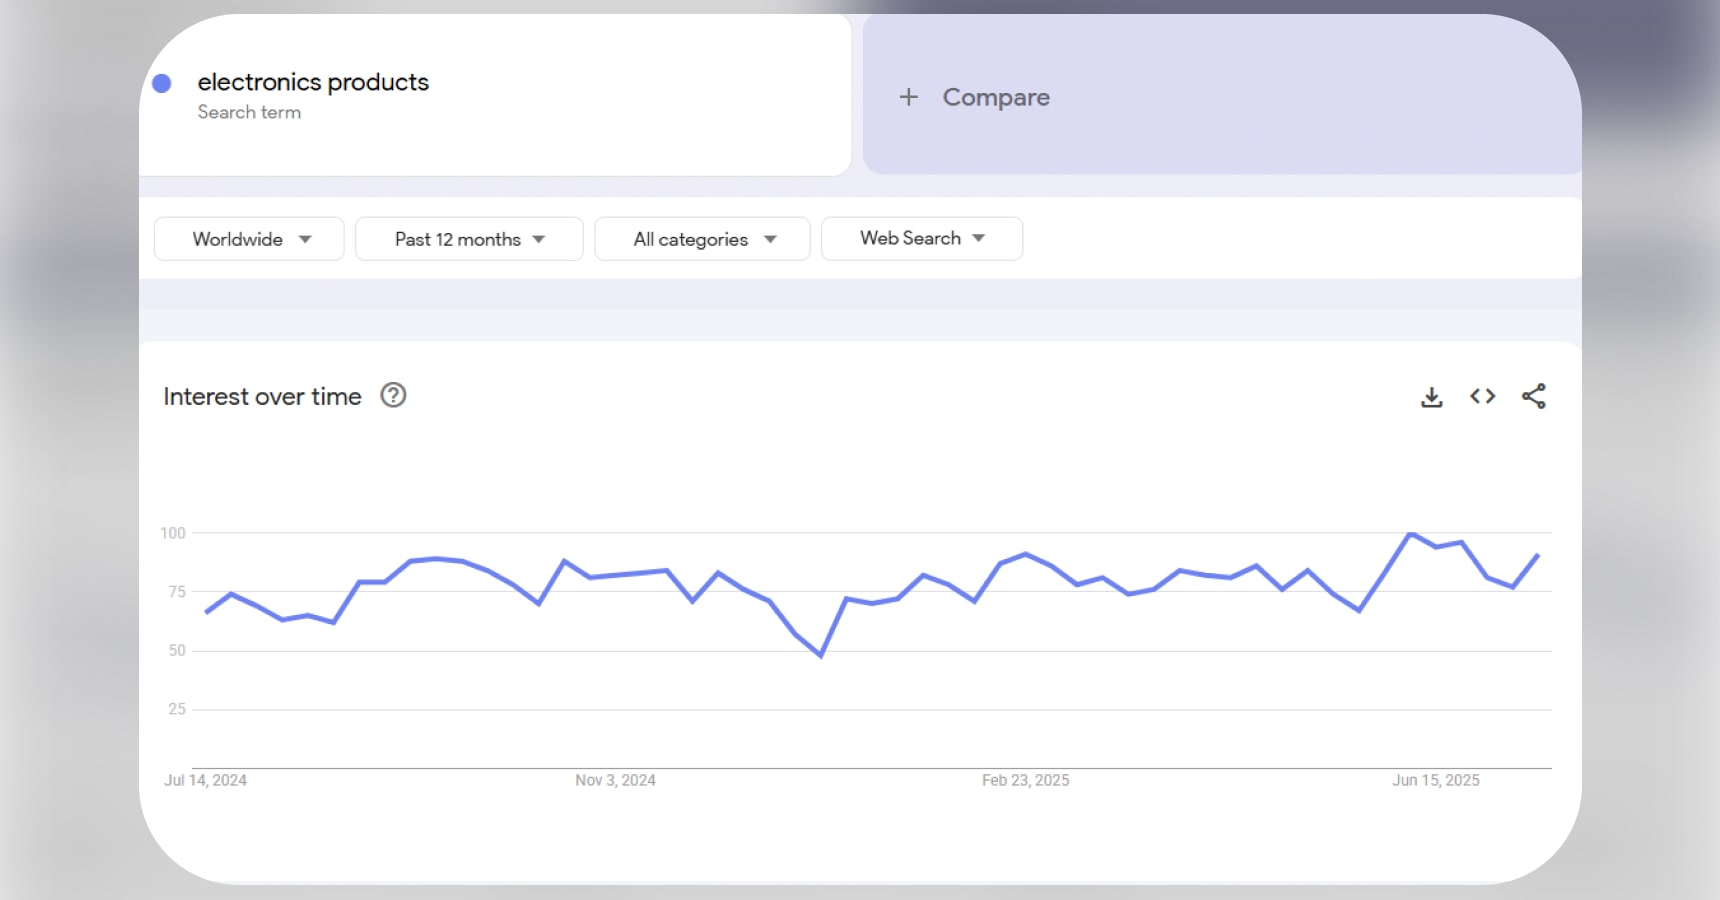Select the Search term label
This screenshot has height=900, width=1720.
click(x=249, y=112)
